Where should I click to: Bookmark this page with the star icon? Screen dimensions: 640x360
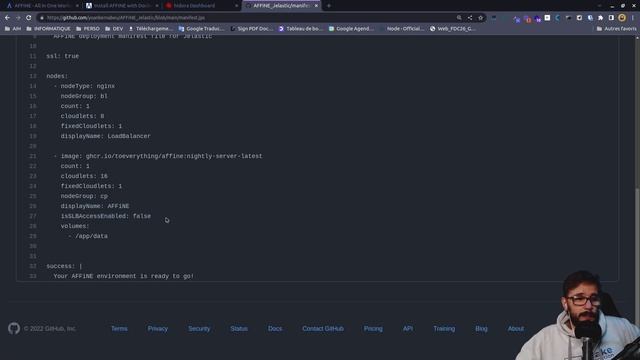coord(480,18)
